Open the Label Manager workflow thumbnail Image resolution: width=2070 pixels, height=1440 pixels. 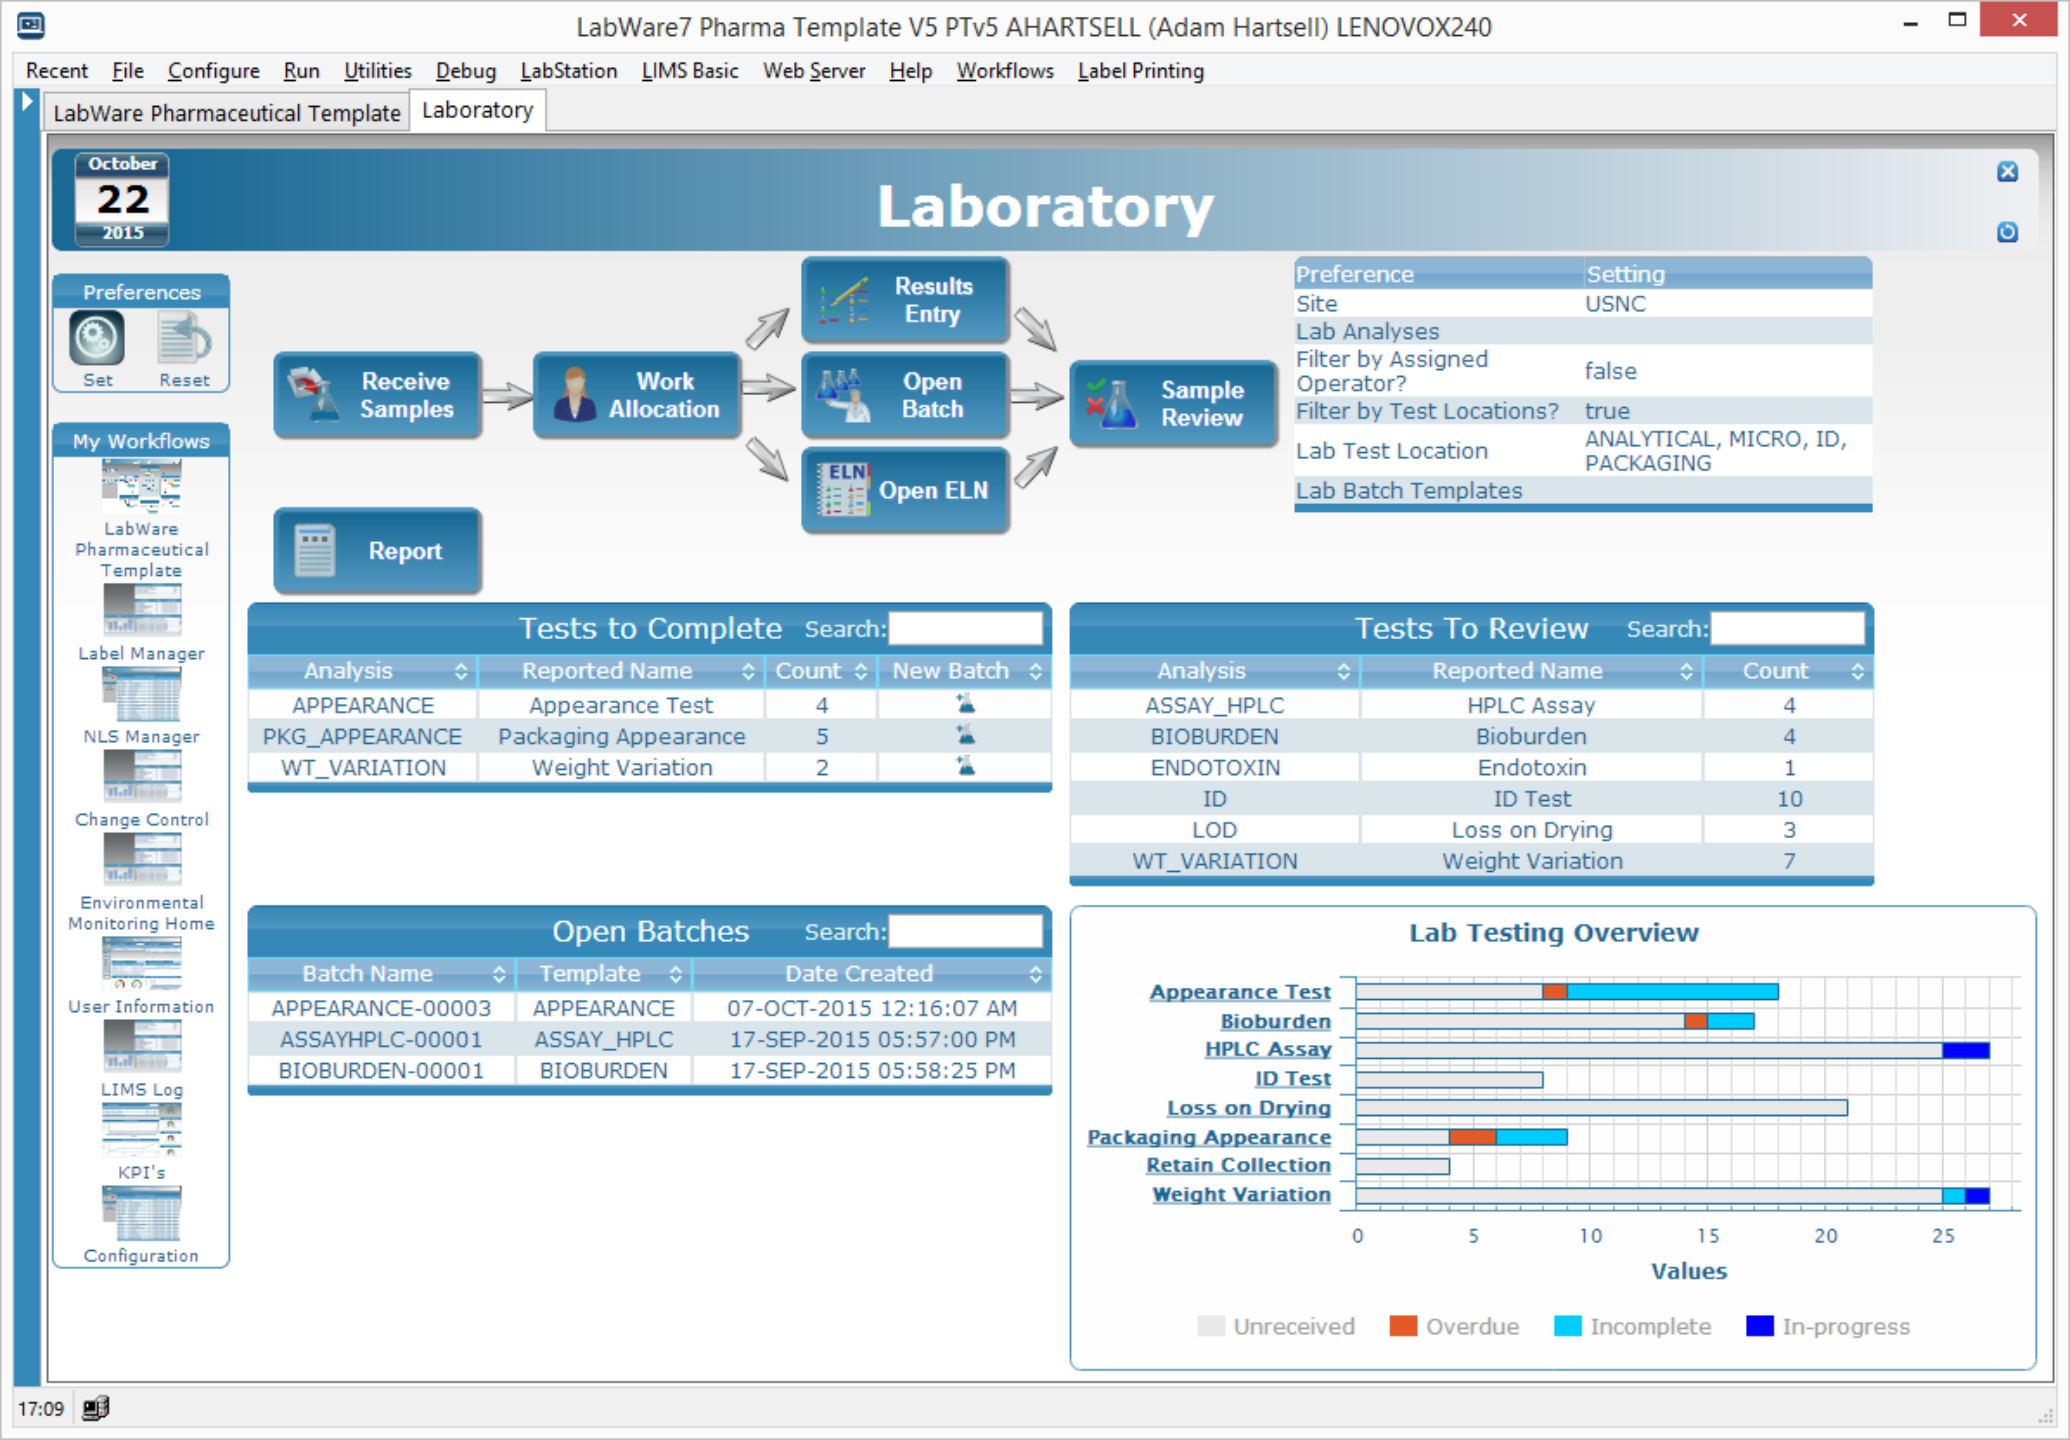click(141, 610)
